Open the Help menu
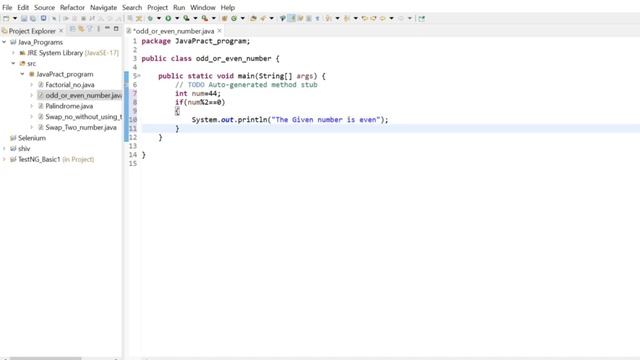 click(227, 7)
